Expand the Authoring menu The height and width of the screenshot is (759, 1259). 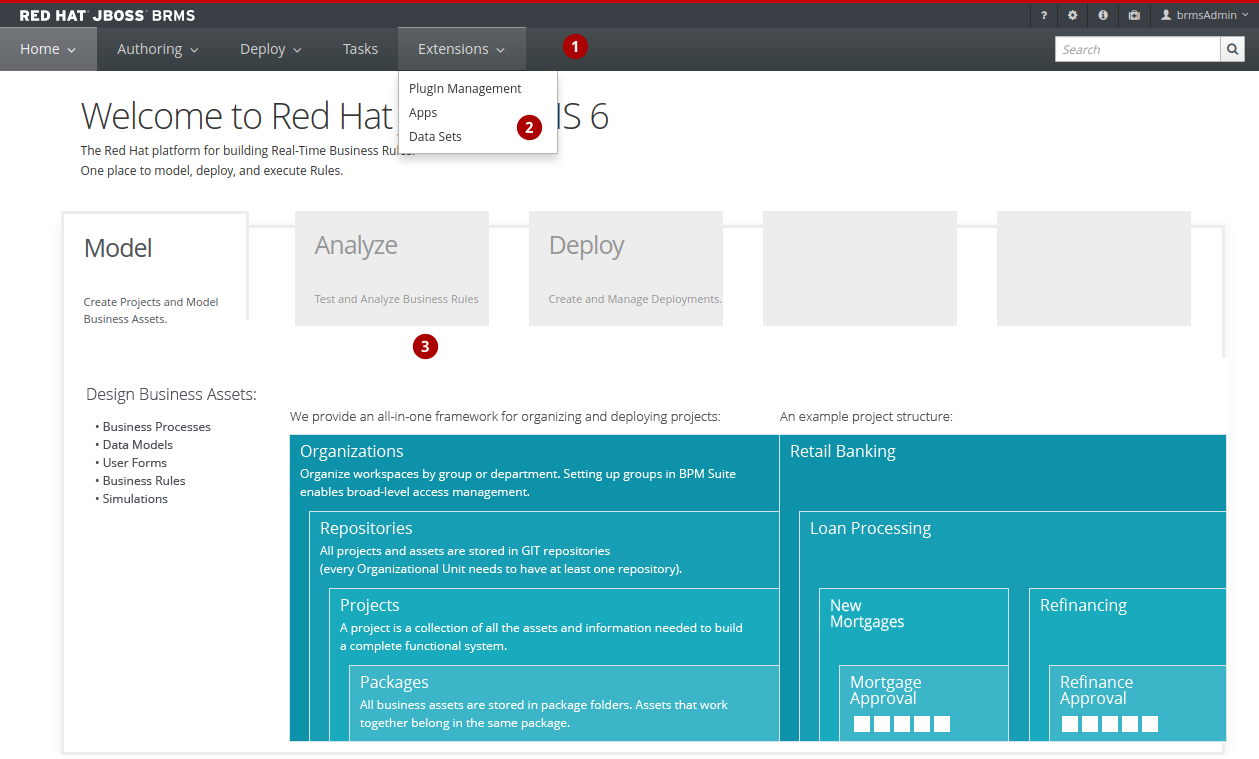pyautogui.click(x=158, y=49)
